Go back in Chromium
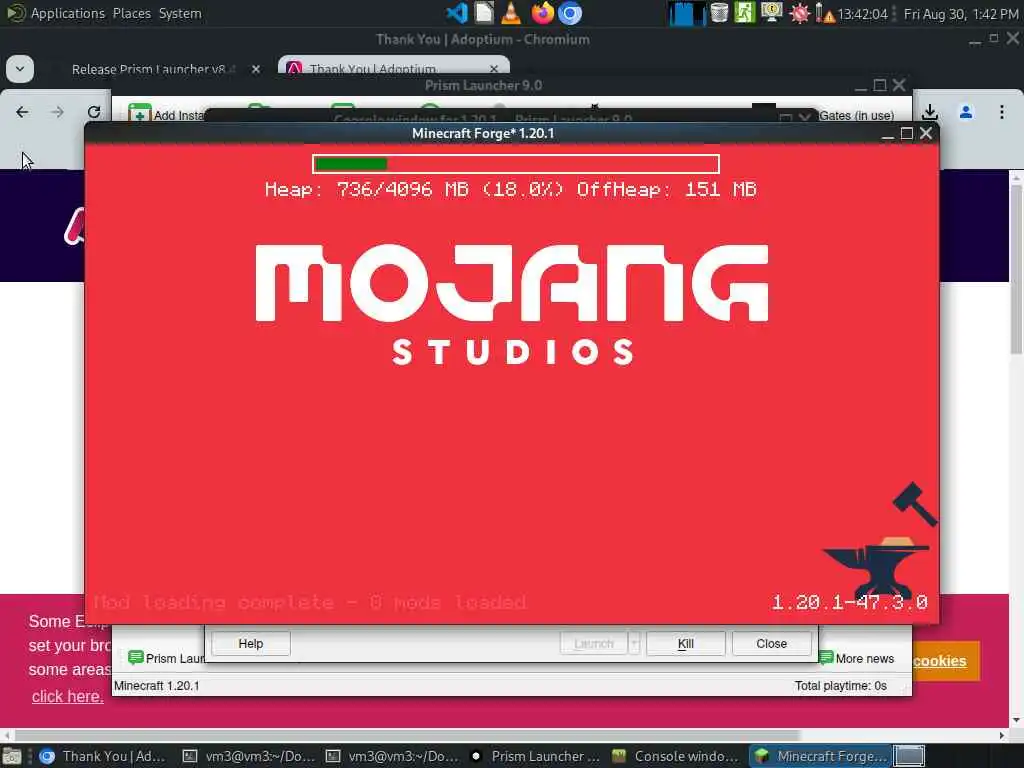 pos(22,112)
